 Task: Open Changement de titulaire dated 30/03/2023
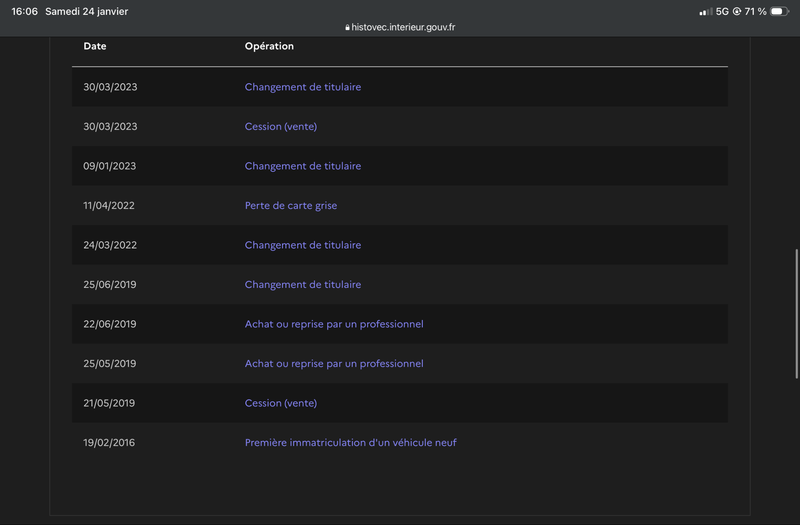[x=303, y=87]
